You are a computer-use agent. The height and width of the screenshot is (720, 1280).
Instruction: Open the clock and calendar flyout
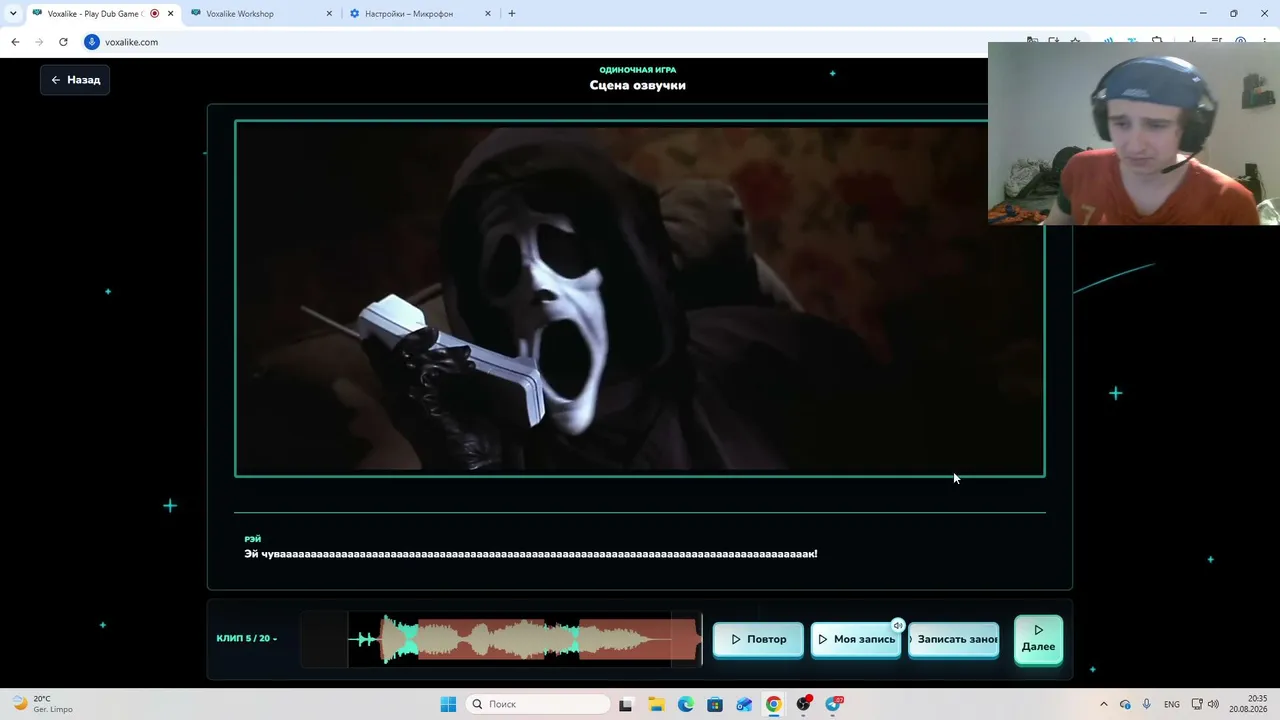click(1248, 704)
